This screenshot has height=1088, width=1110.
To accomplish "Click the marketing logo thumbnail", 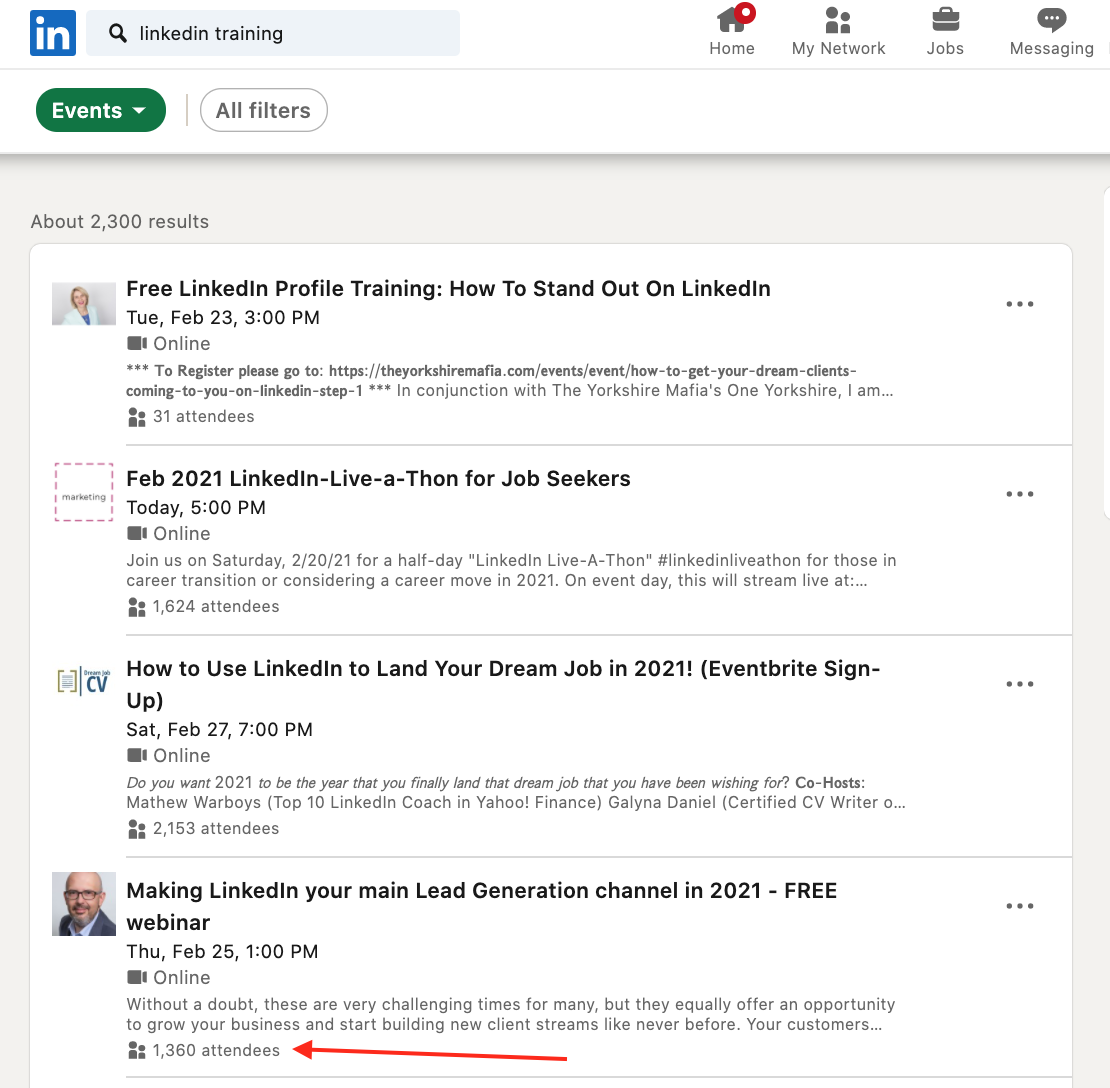I will click(84, 493).
